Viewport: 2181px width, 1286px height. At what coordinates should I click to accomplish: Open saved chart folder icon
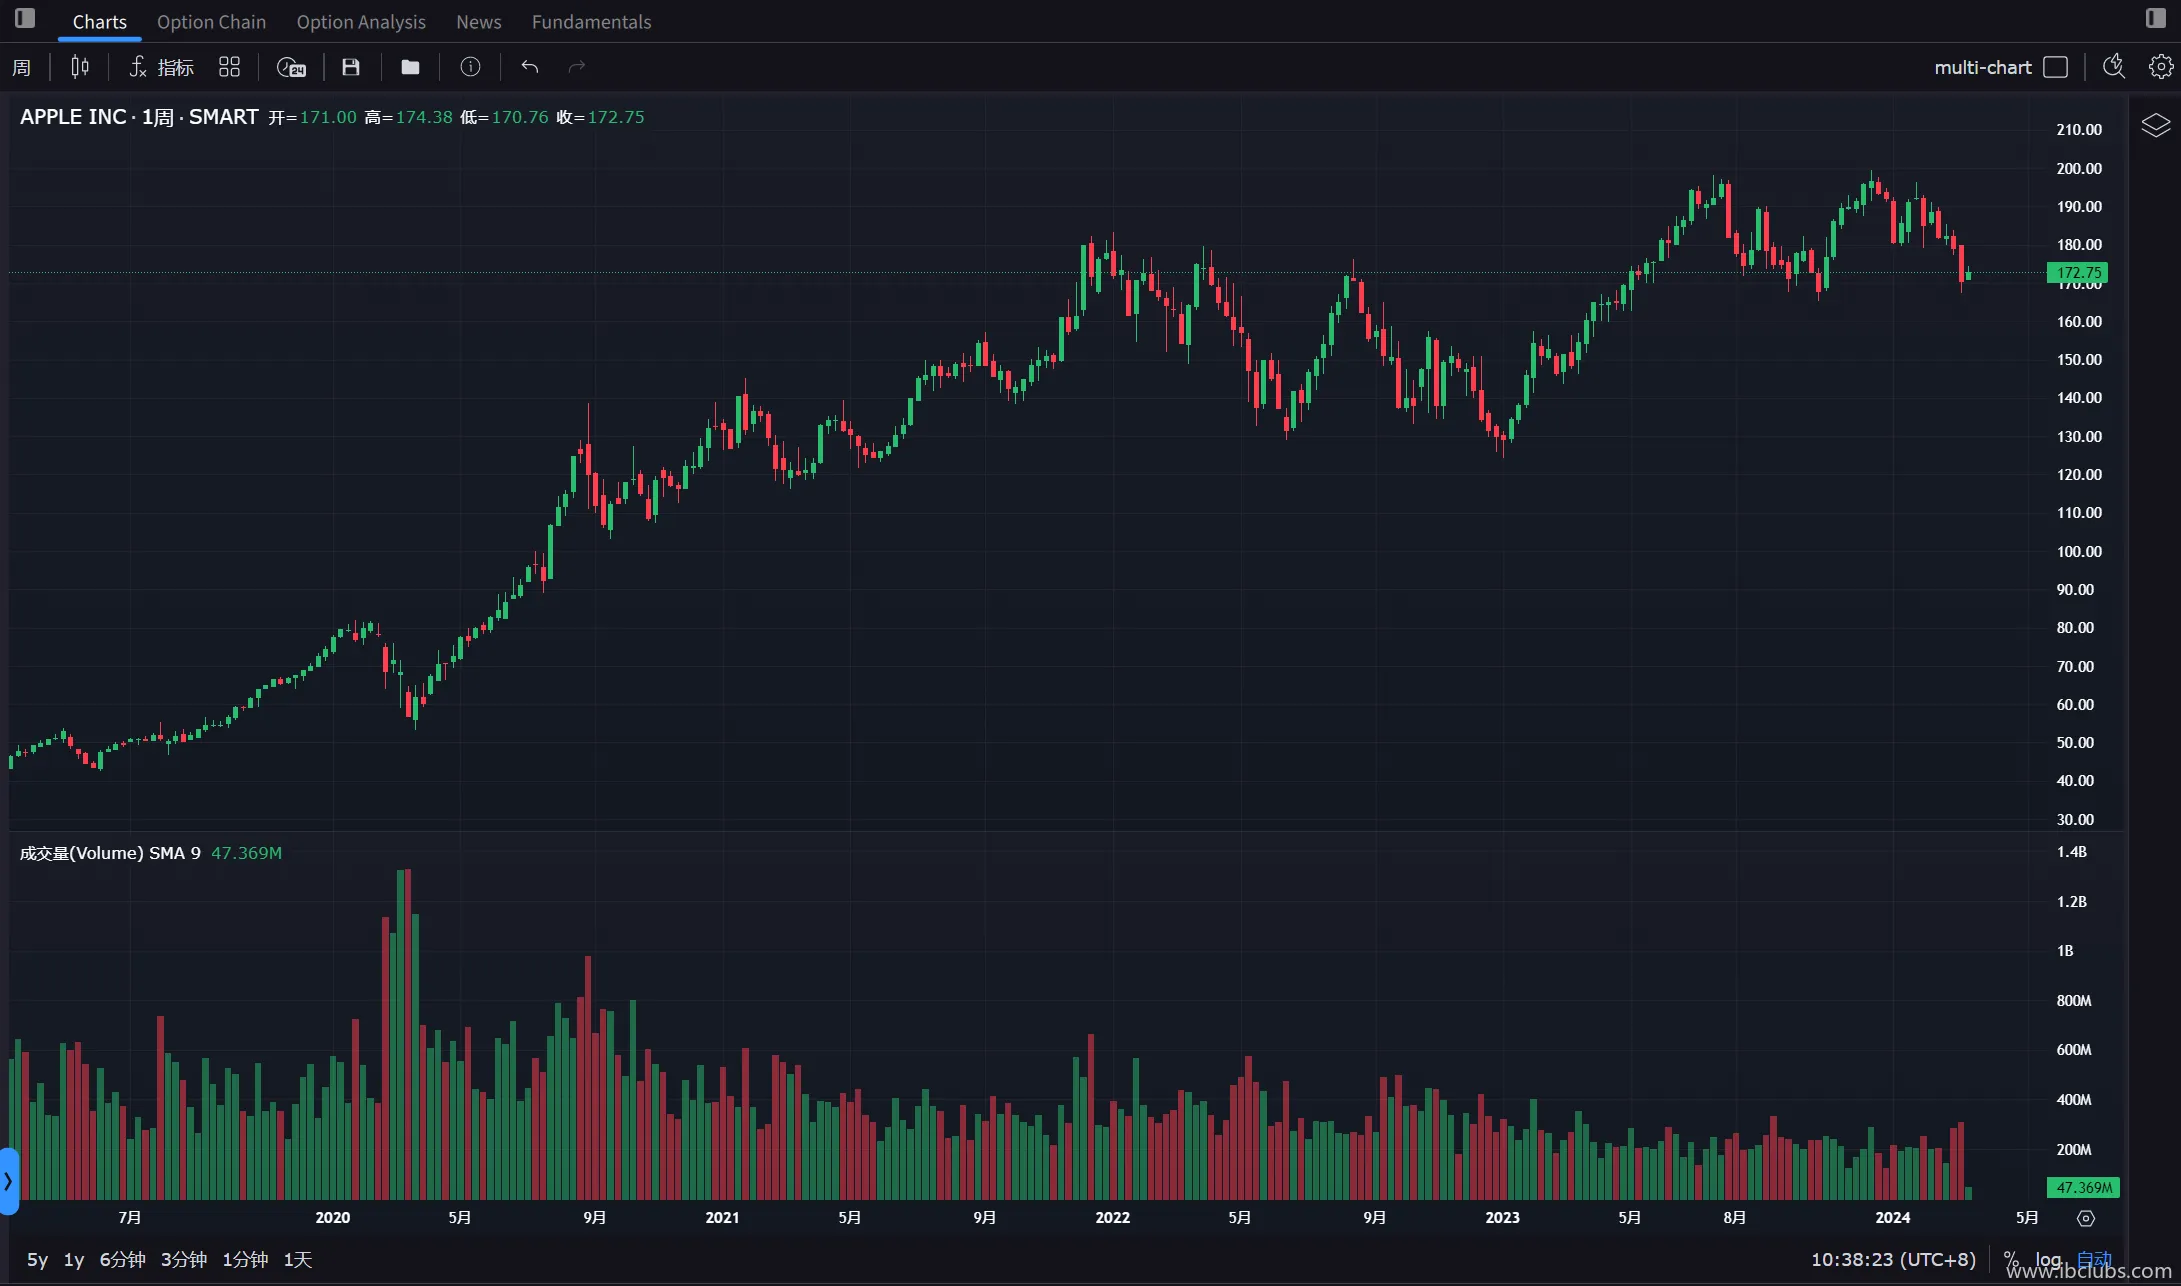click(x=410, y=67)
